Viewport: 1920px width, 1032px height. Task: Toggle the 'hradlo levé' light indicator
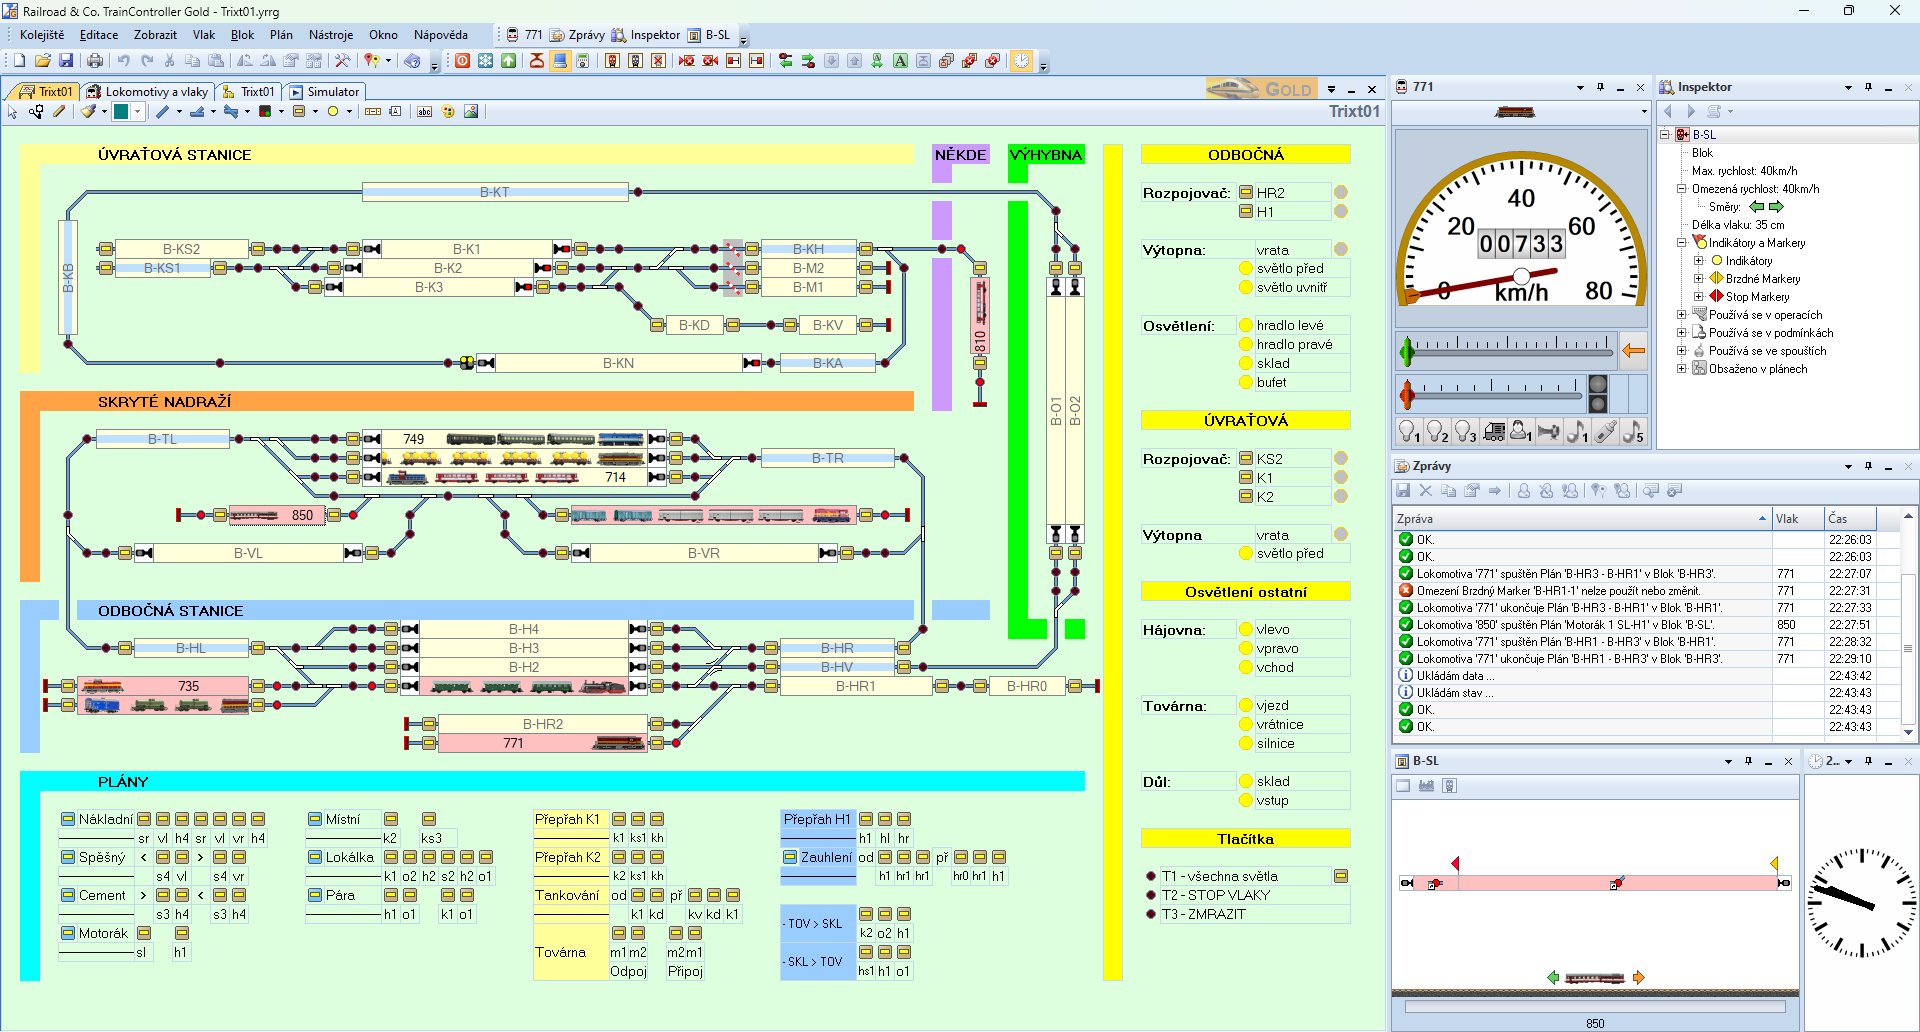tap(1246, 325)
